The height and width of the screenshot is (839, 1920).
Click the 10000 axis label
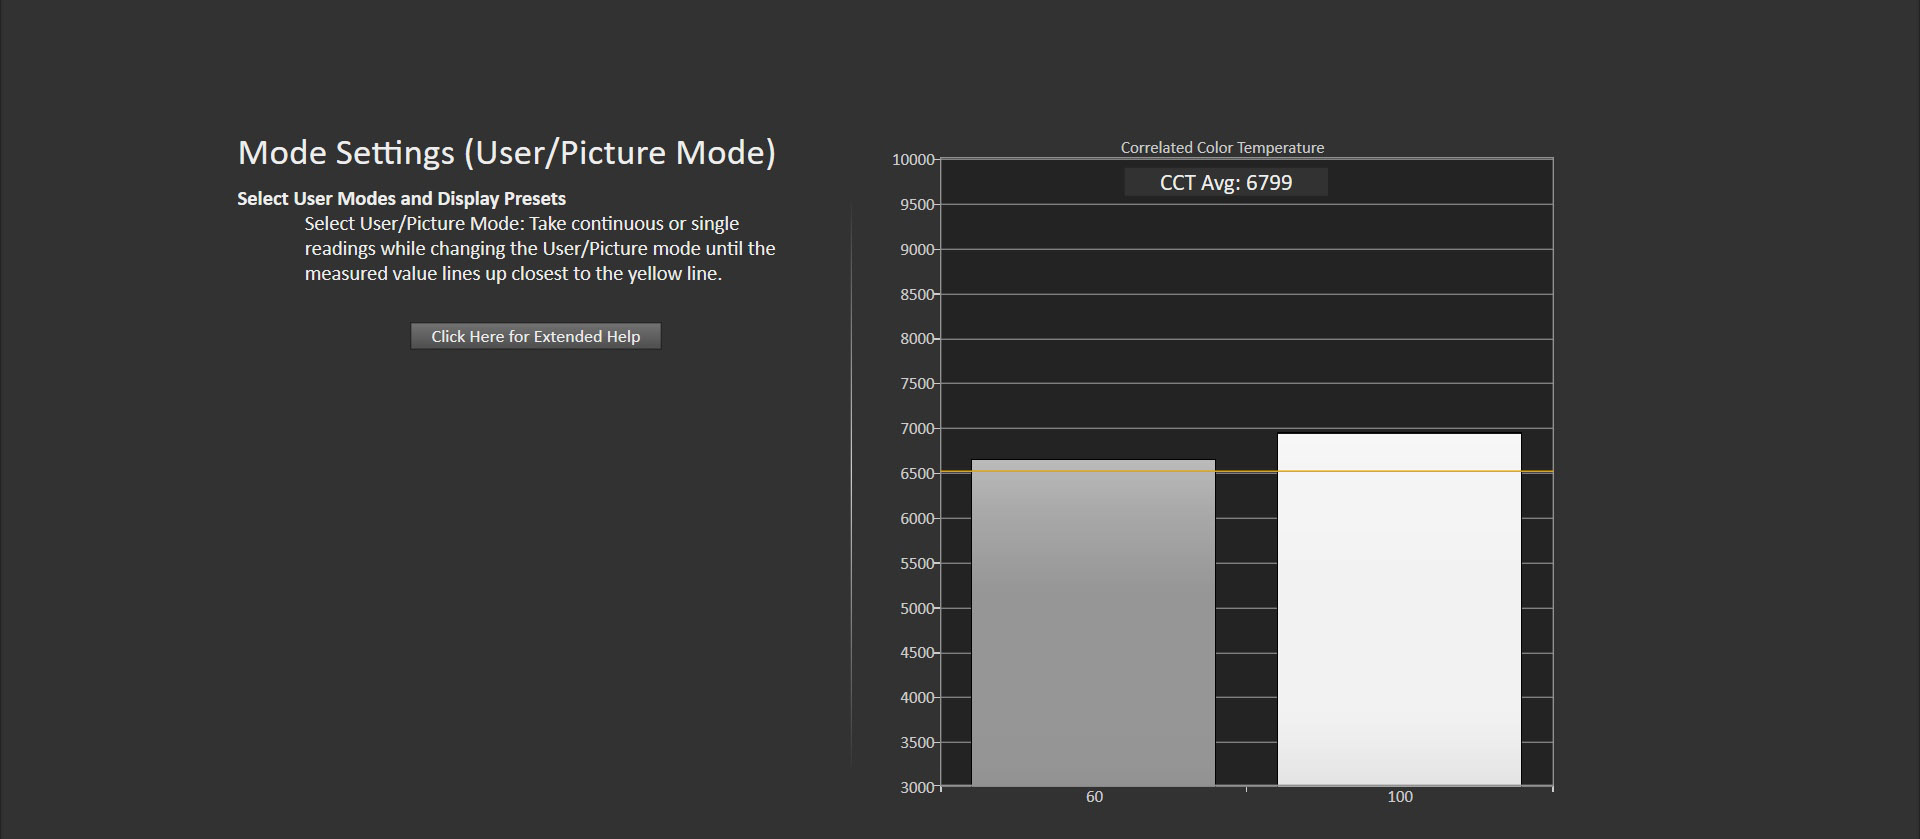913,160
